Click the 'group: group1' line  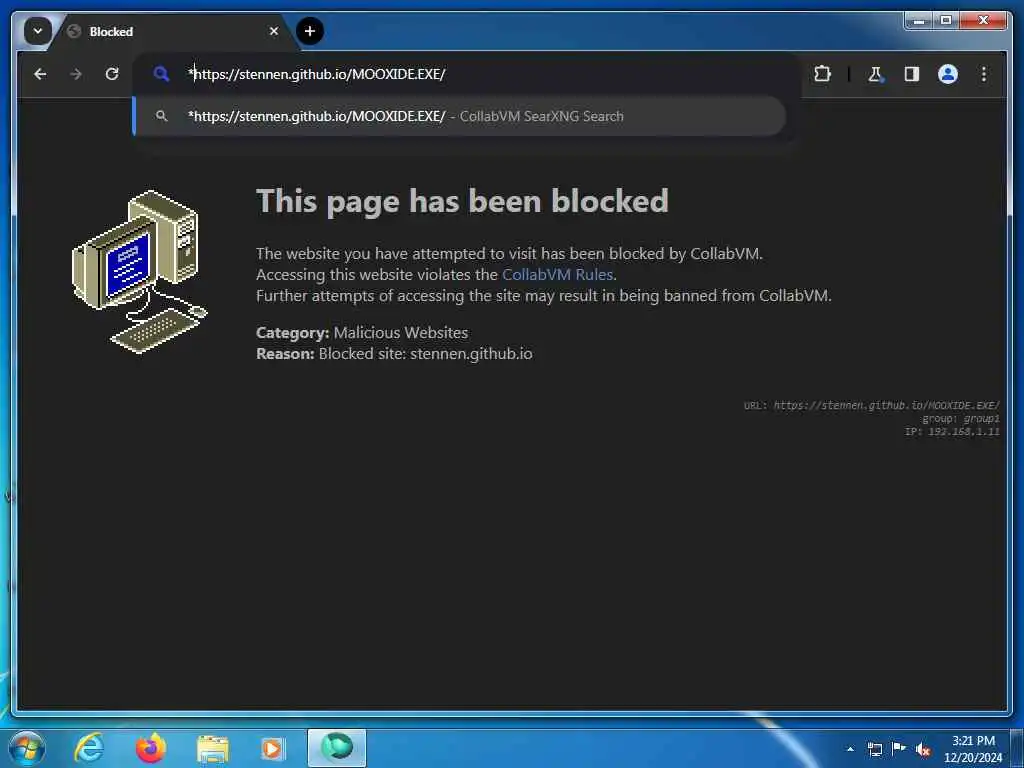tap(960, 419)
